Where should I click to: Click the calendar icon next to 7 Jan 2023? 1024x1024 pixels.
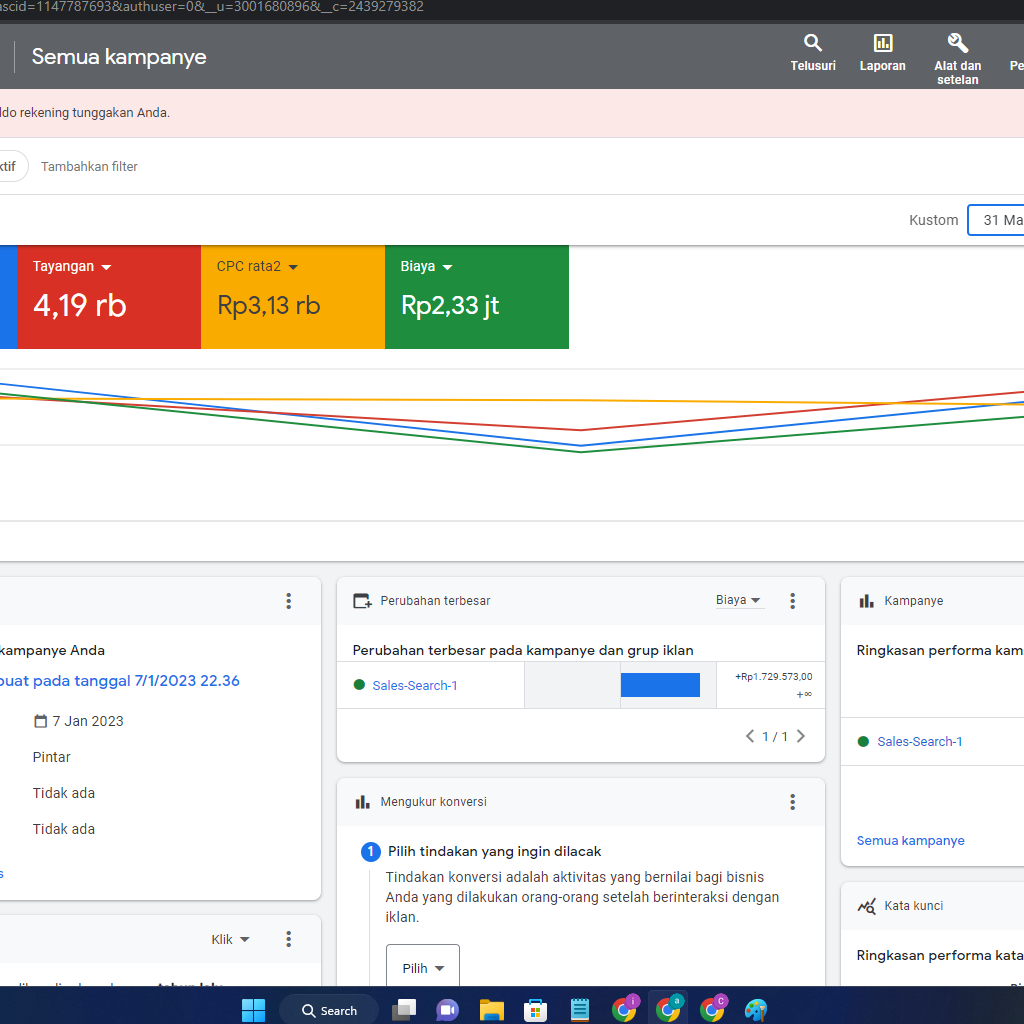[x=39, y=721]
